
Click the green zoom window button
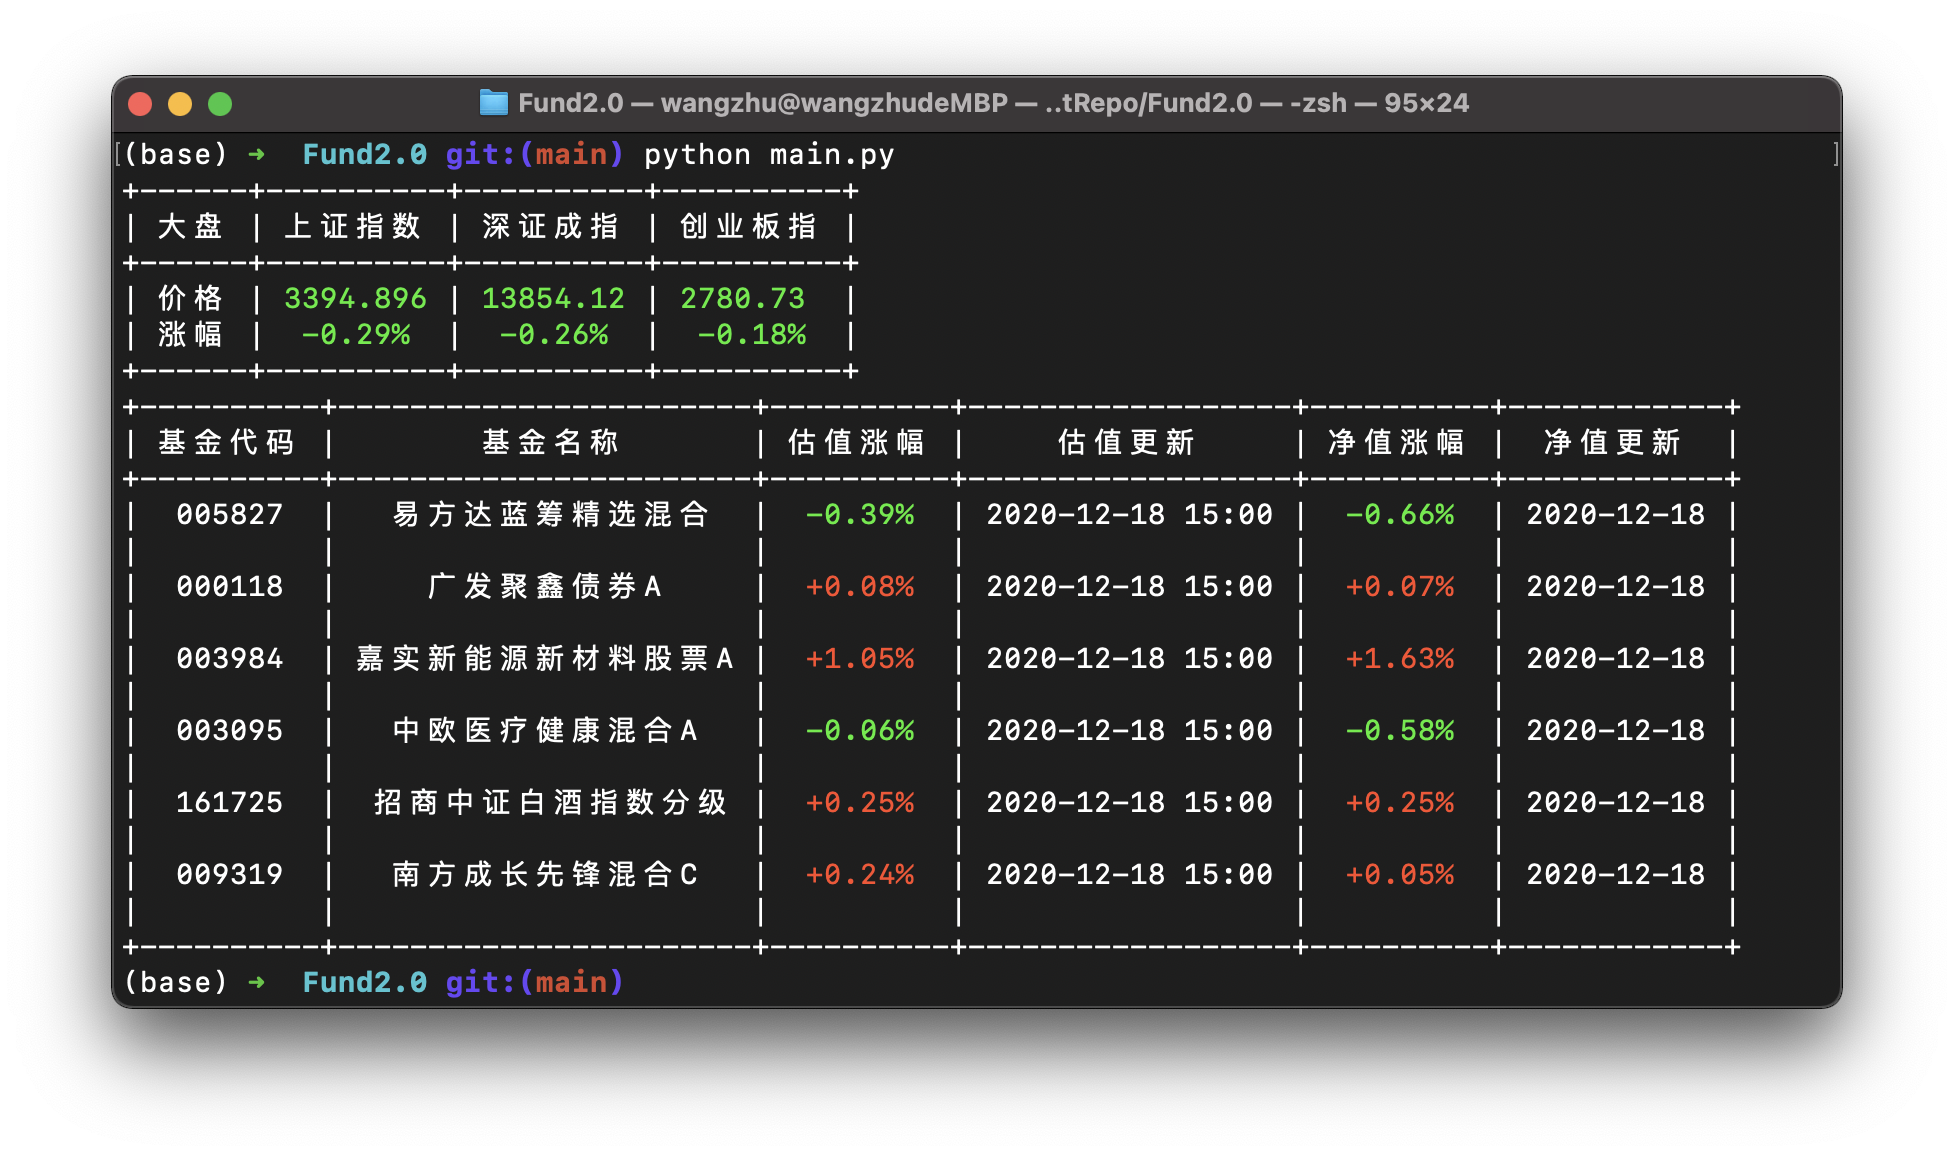coord(220,104)
